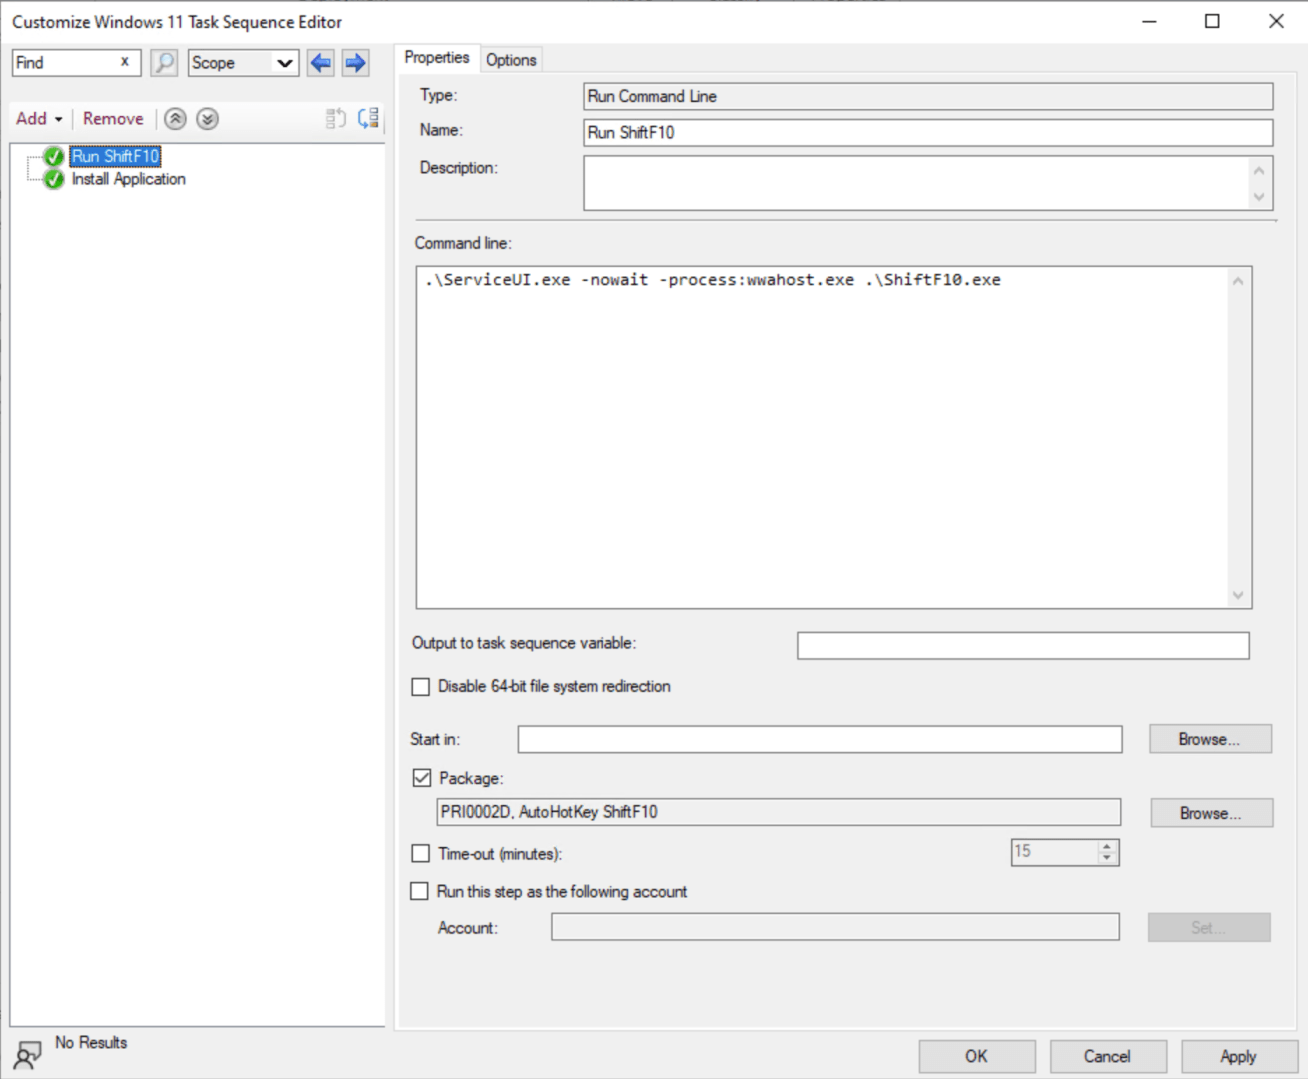Click the expand-all double down chevron icon
Viewport: 1308px width, 1079px height.
click(207, 119)
